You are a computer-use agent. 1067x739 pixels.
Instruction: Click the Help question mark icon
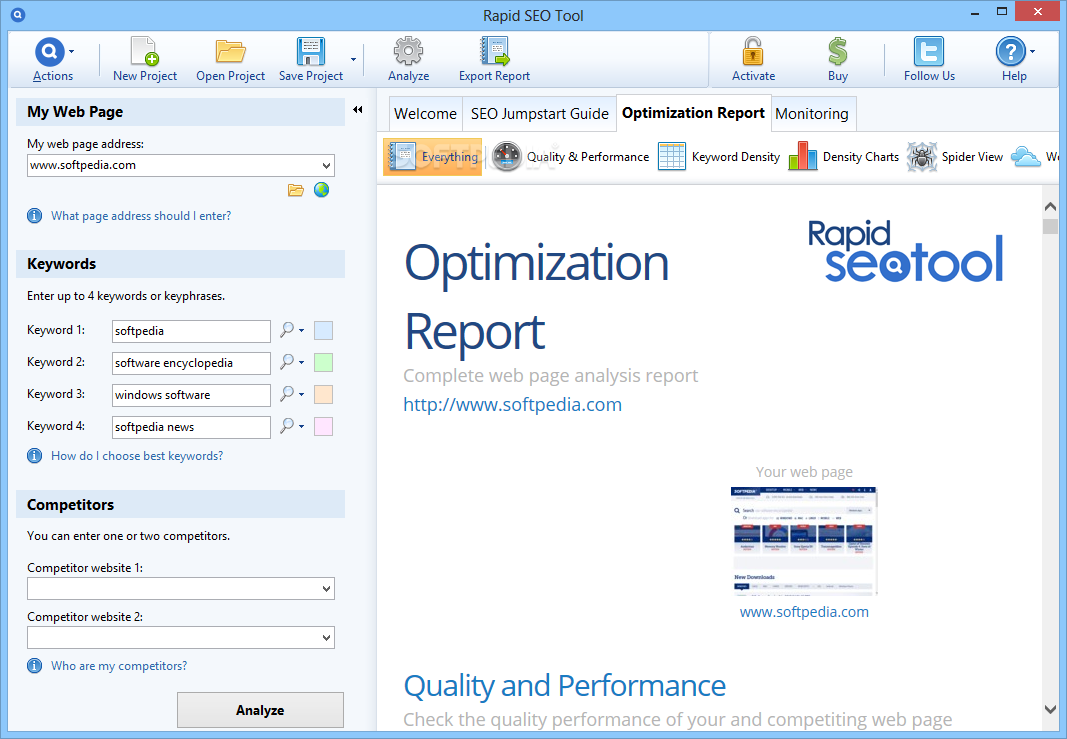pos(1011,51)
